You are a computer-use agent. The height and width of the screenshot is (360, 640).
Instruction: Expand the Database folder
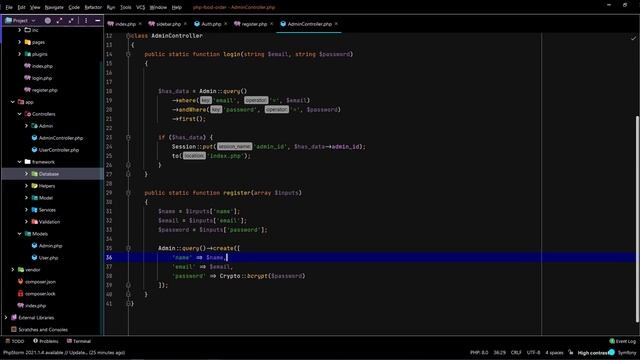(26, 174)
